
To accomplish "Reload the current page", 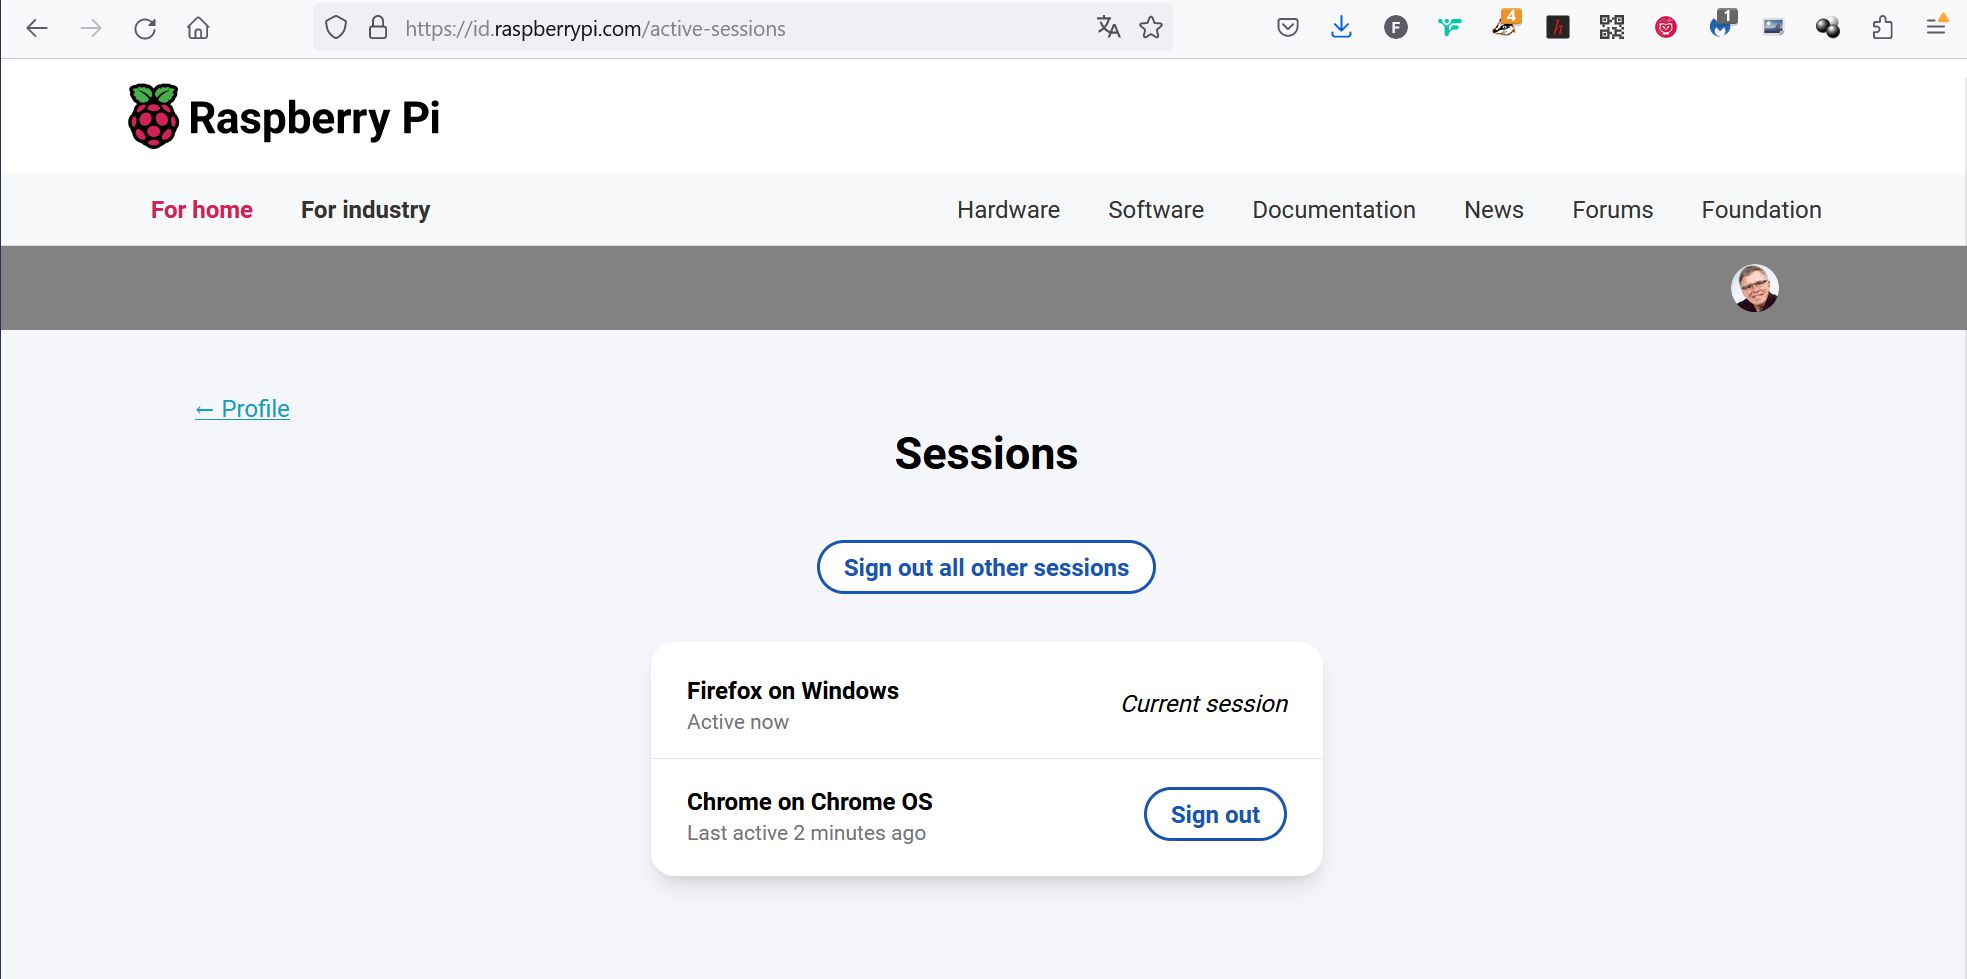I will pyautogui.click(x=145, y=28).
